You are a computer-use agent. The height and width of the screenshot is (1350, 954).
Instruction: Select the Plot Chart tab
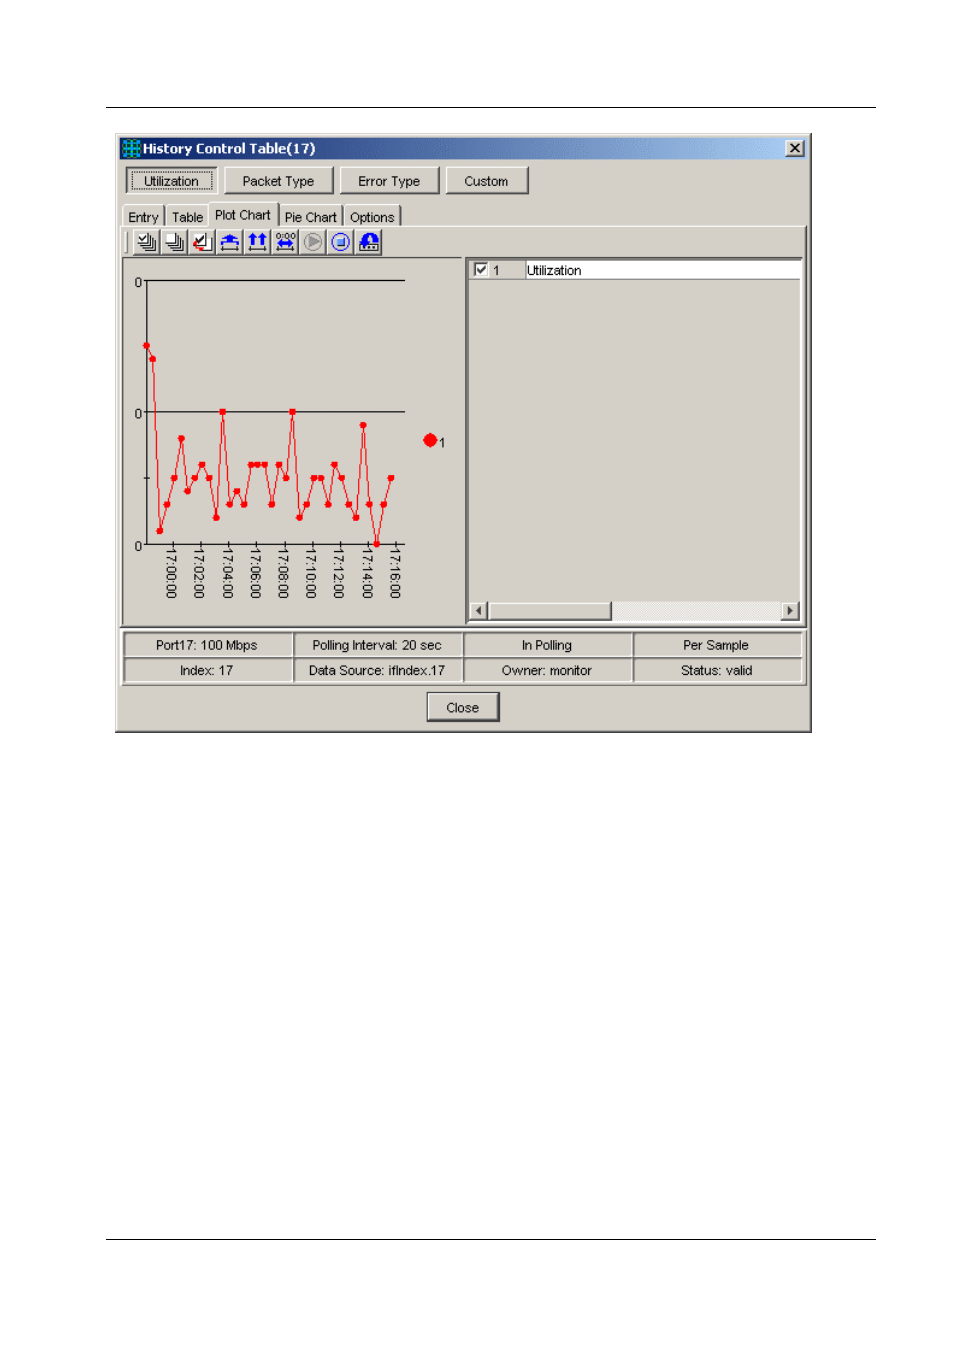tap(243, 215)
